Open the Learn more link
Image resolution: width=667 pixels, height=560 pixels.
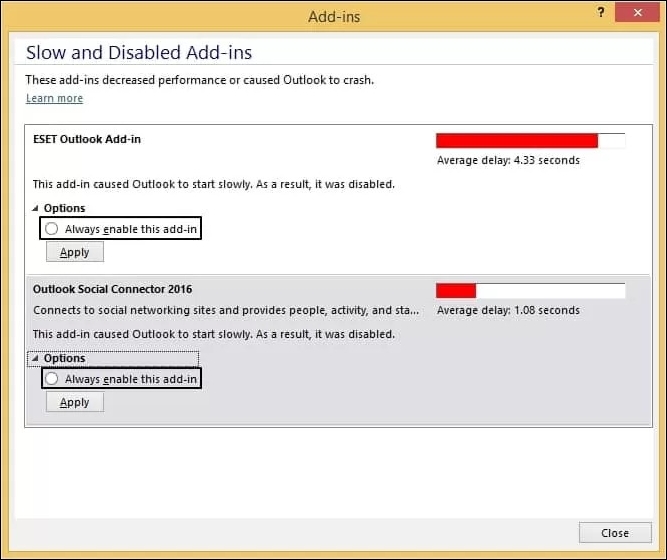click(x=54, y=98)
